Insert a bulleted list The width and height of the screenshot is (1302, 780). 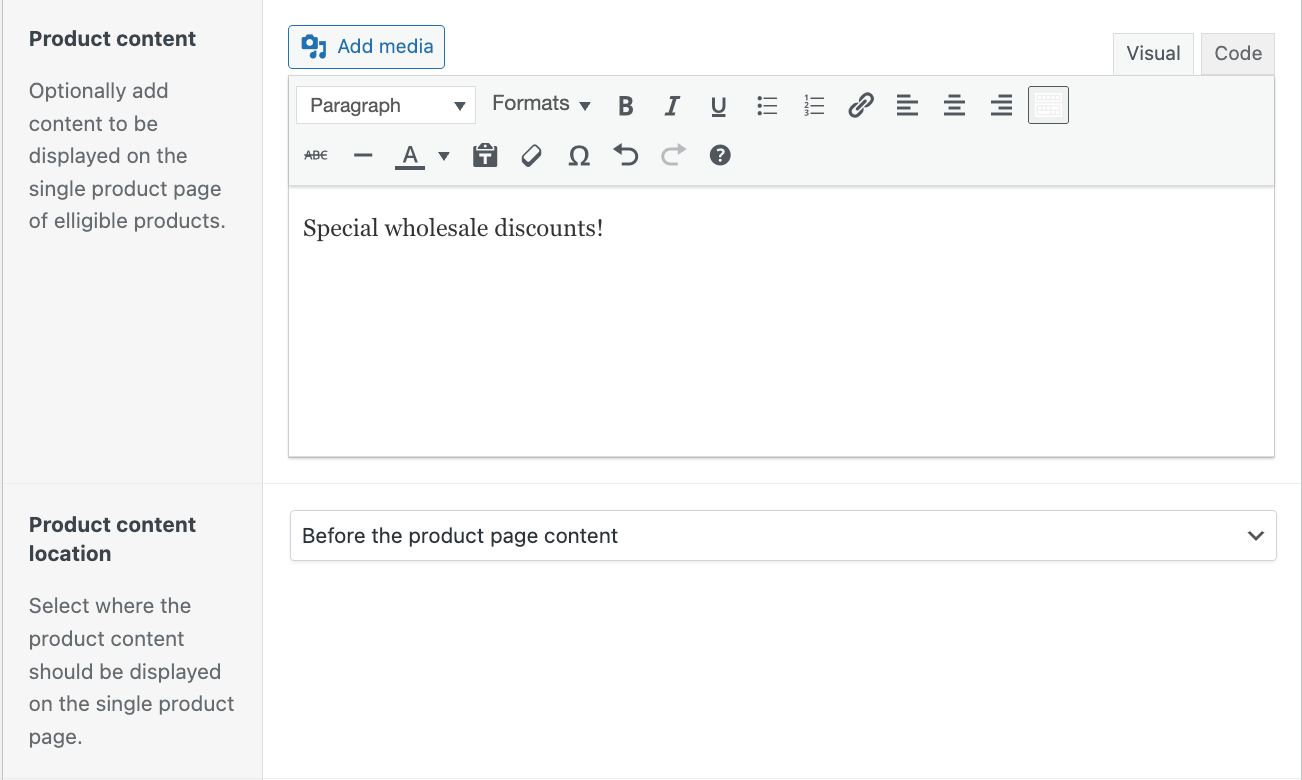tap(767, 105)
